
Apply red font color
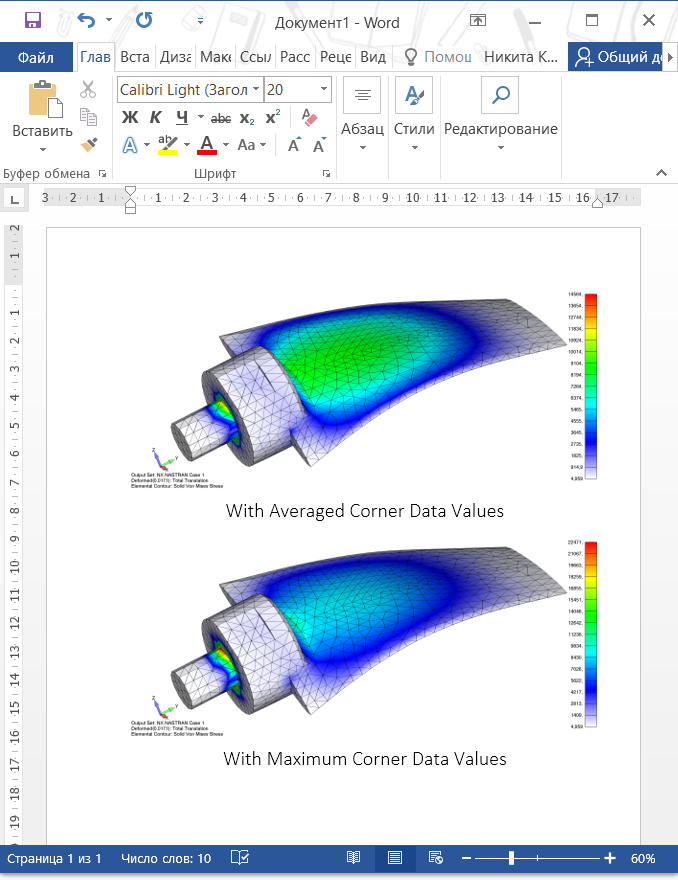207,145
